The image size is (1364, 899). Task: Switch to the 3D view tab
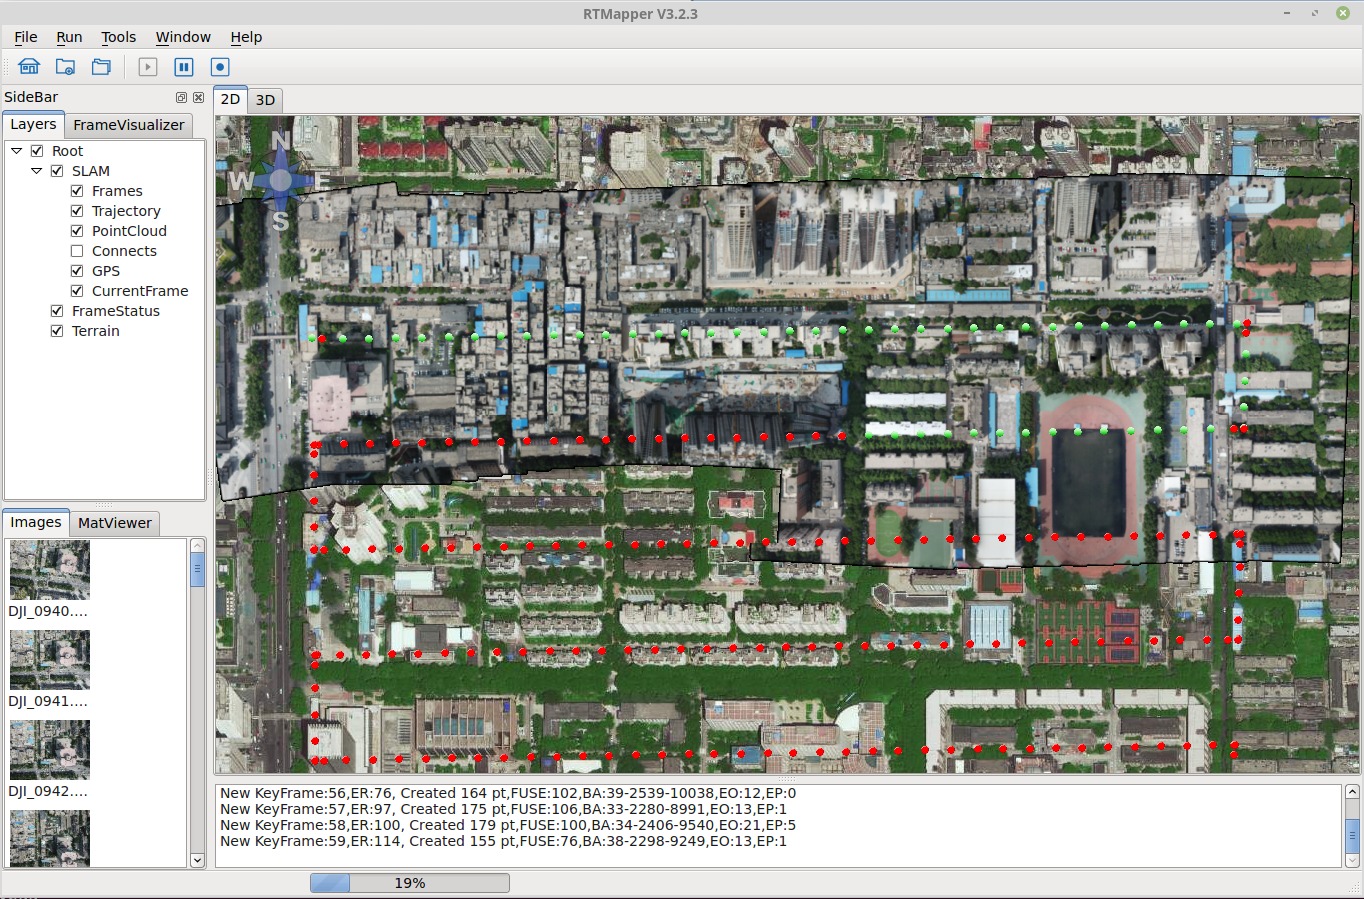tap(265, 100)
